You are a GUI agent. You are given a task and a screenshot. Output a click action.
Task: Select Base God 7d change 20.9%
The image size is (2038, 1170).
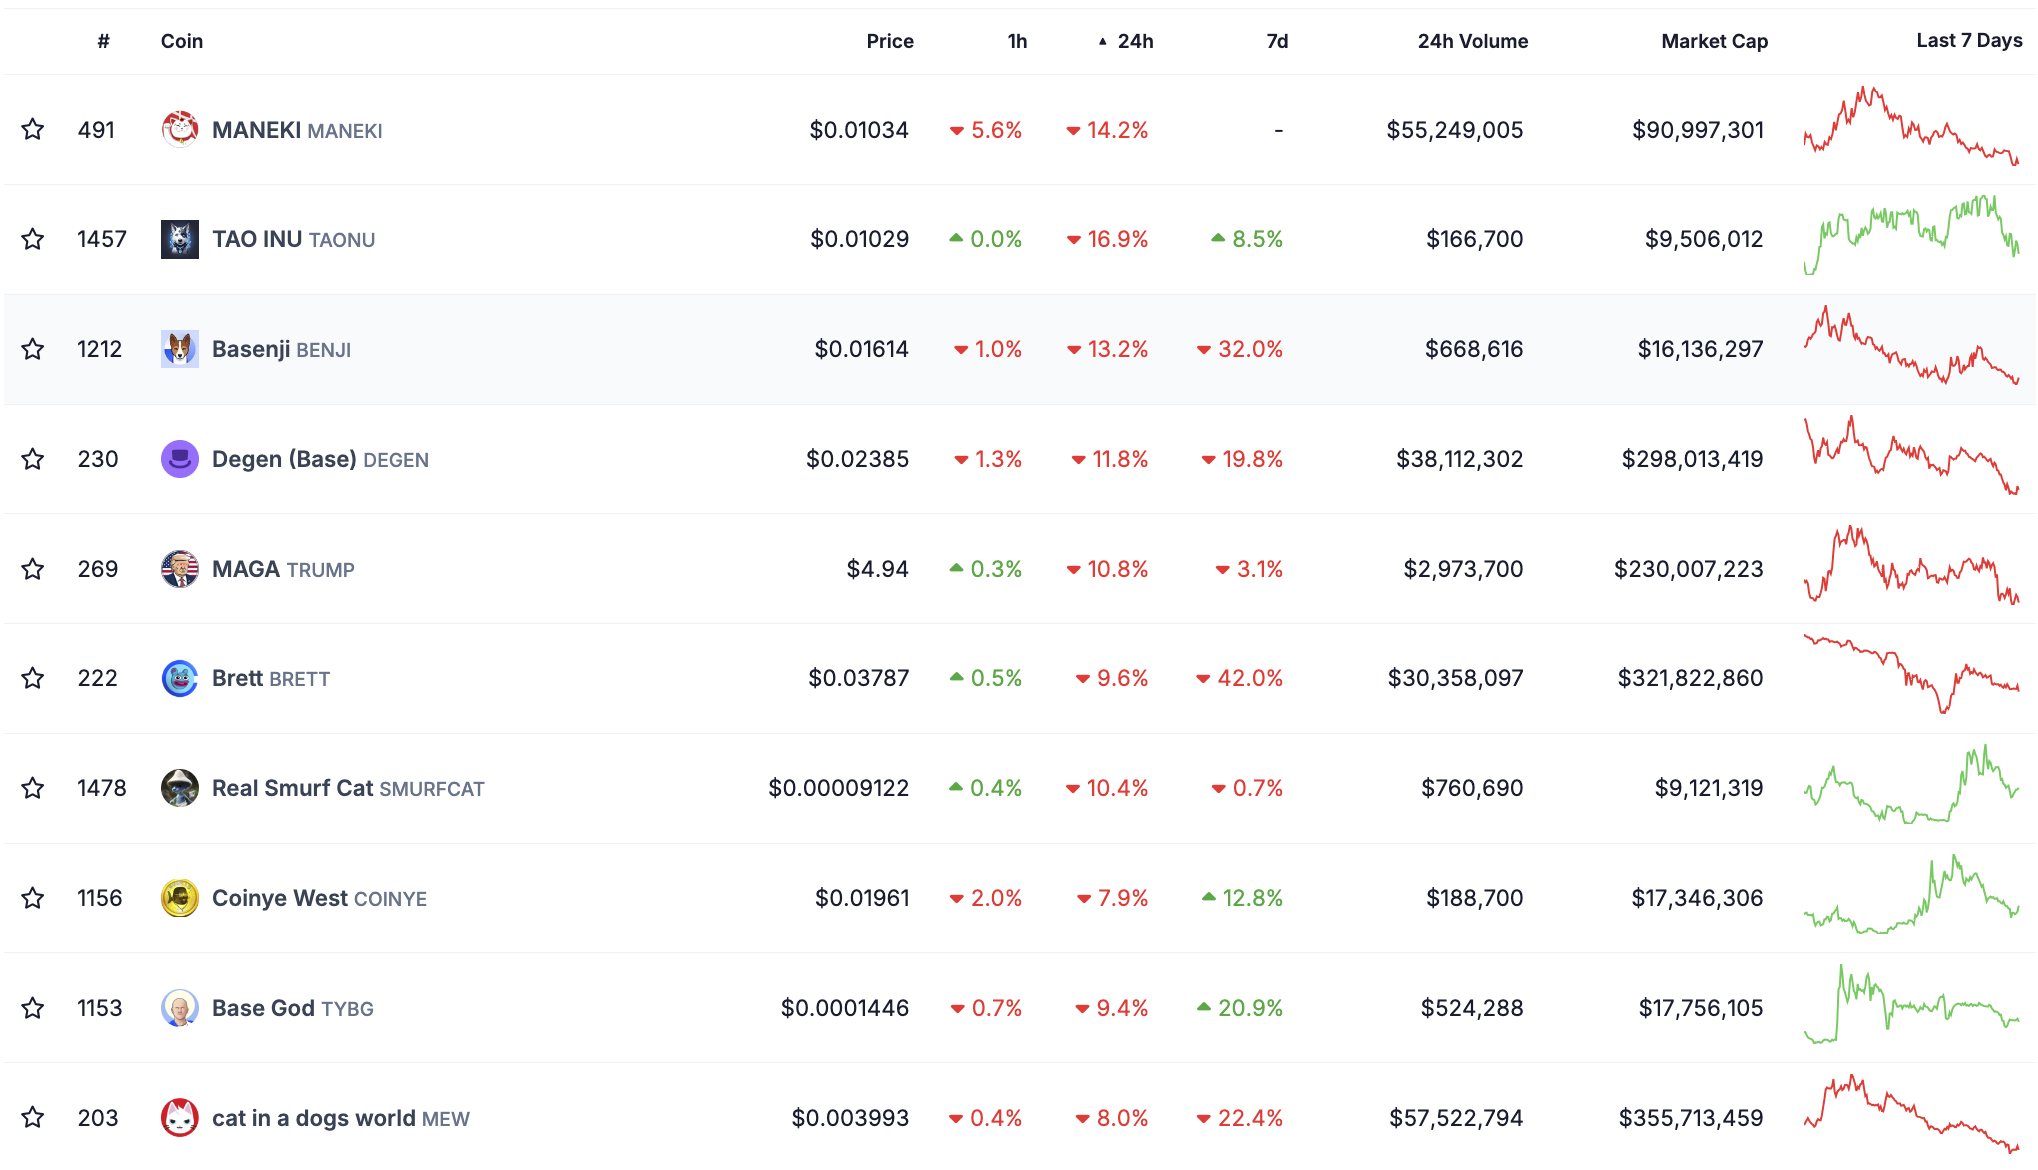[x=1240, y=1008]
